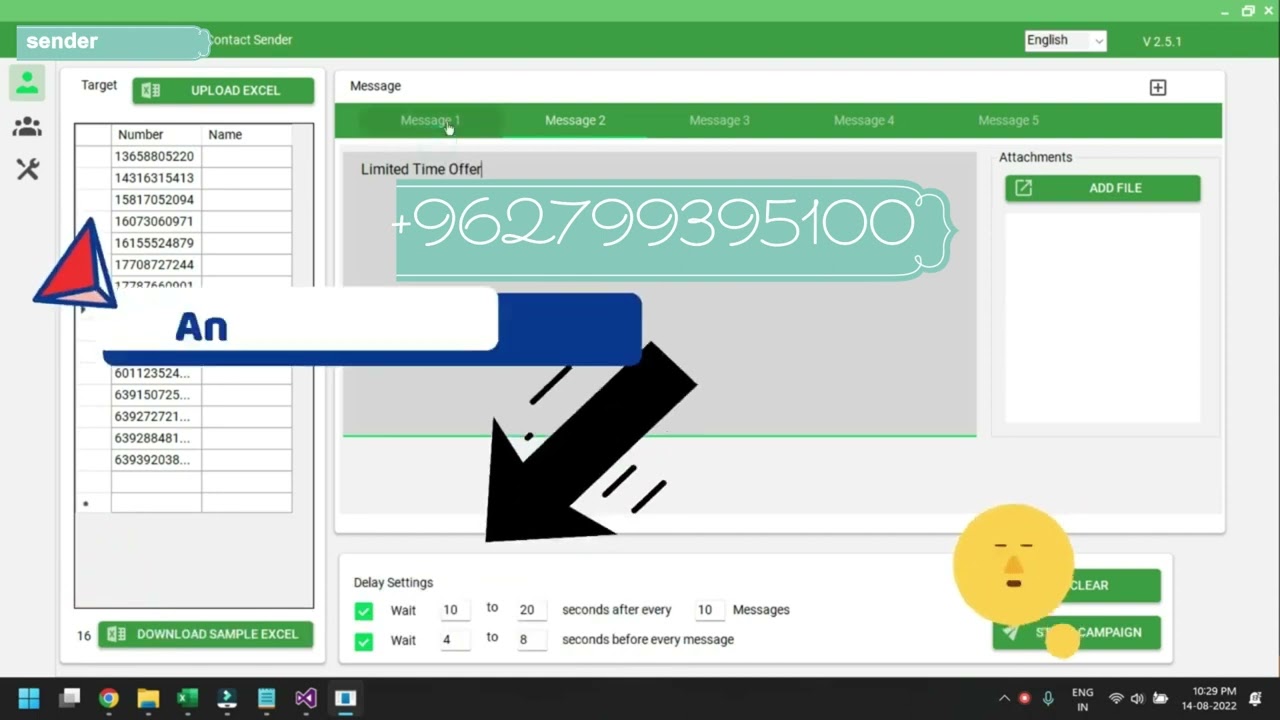The image size is (1280, 720).
Task: Select number 13658805220 in the table
Action: pos(156,157)
